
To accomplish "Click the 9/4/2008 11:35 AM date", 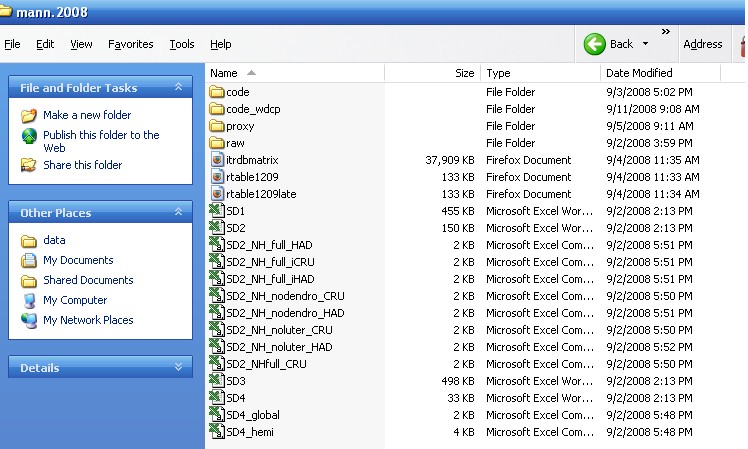I will click(653, 160).
